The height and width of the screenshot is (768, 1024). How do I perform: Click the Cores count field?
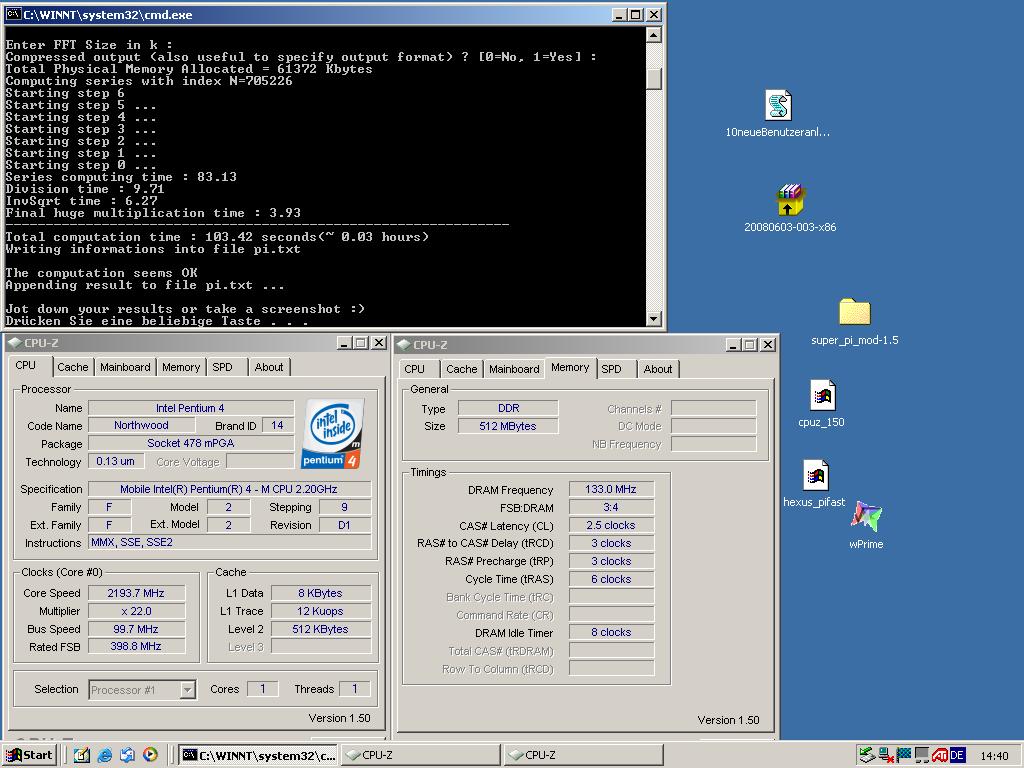point(263,689)
